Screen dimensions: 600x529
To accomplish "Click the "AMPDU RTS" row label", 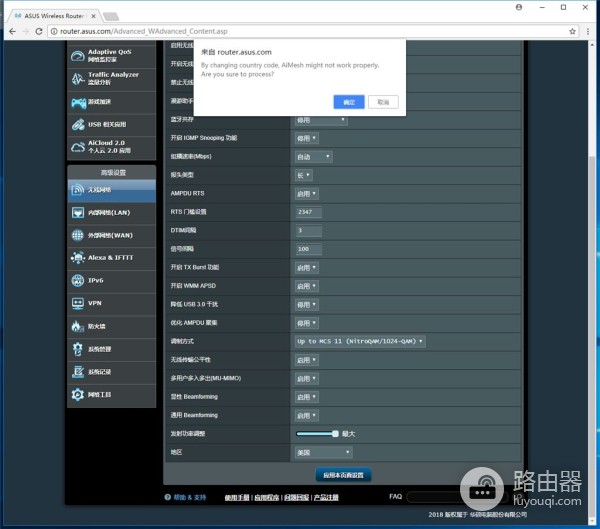I will (x=187, y=193).
